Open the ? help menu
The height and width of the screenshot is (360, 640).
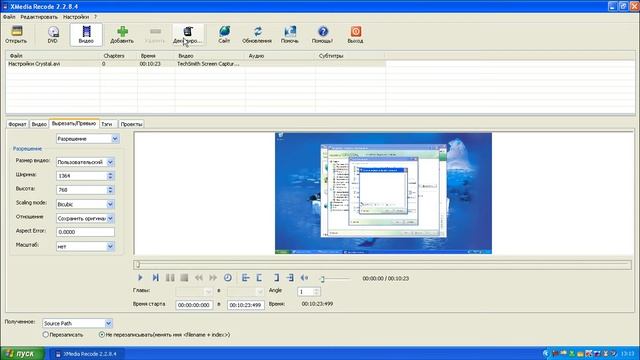point(96,17)
